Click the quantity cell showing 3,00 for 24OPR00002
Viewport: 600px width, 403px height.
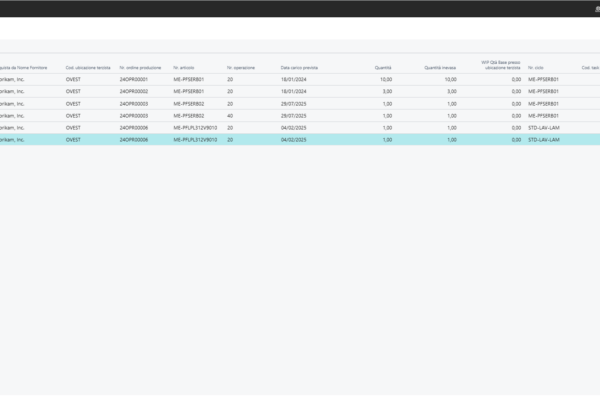(383, 91)
